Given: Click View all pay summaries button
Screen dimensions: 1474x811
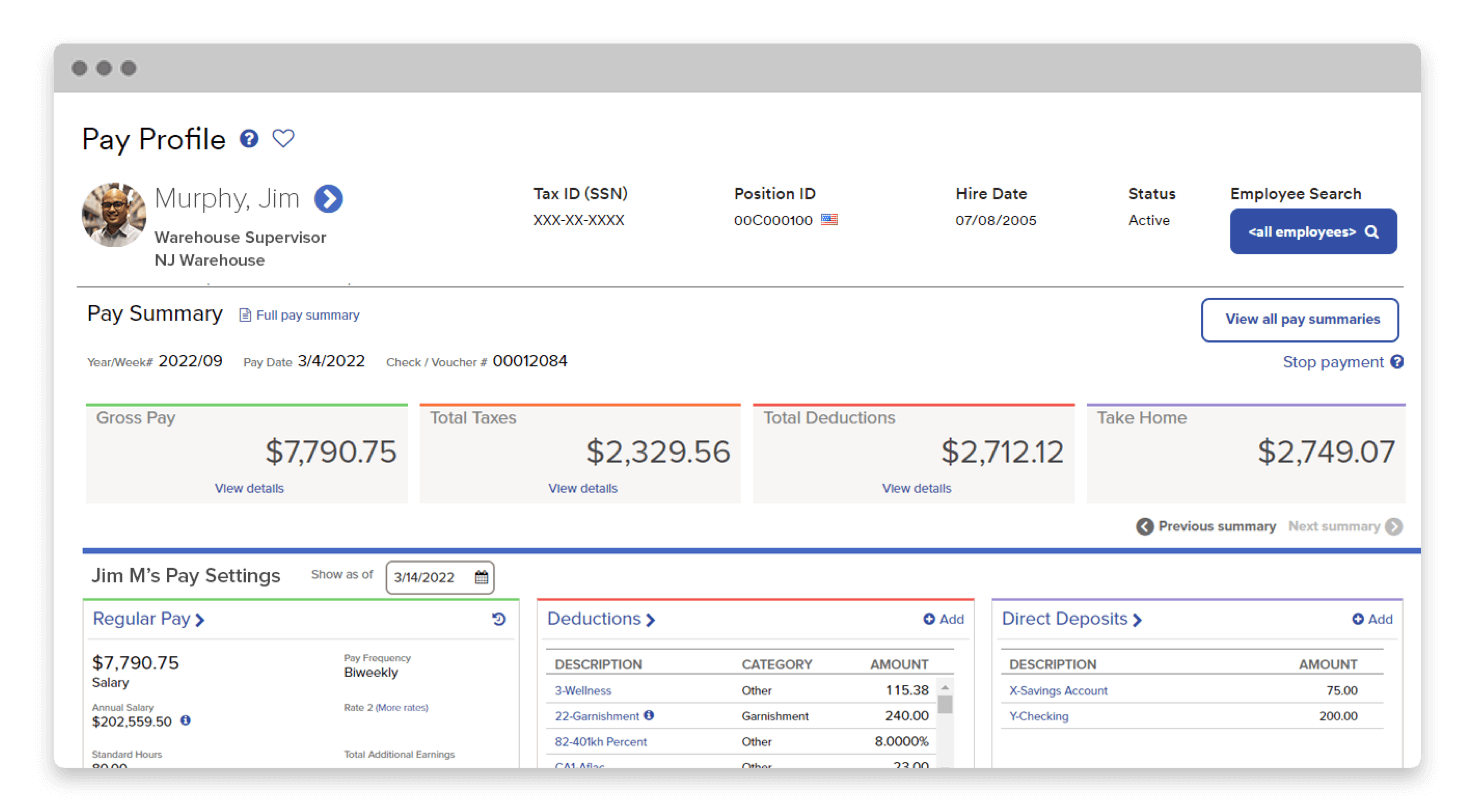Looking at the screenshot, I should click(1300, 320).
